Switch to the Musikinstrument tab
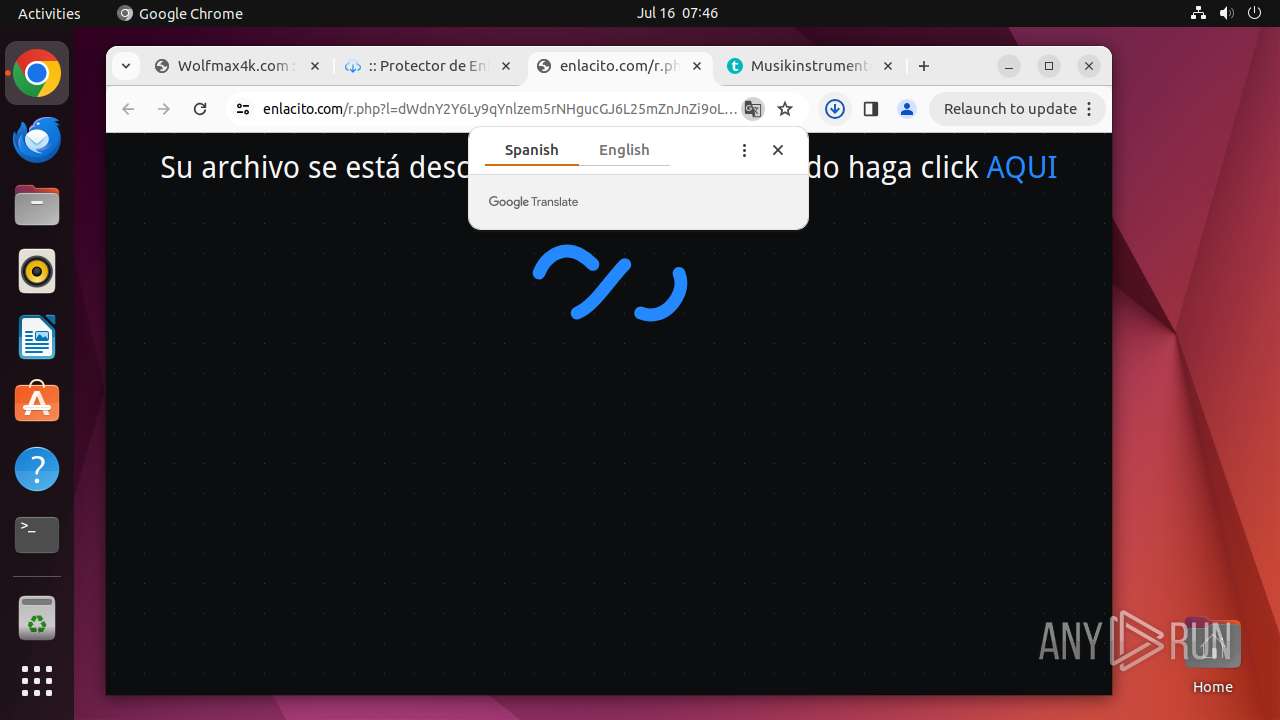The width and height of the screenshot is (1280, 720). [808, 66]
